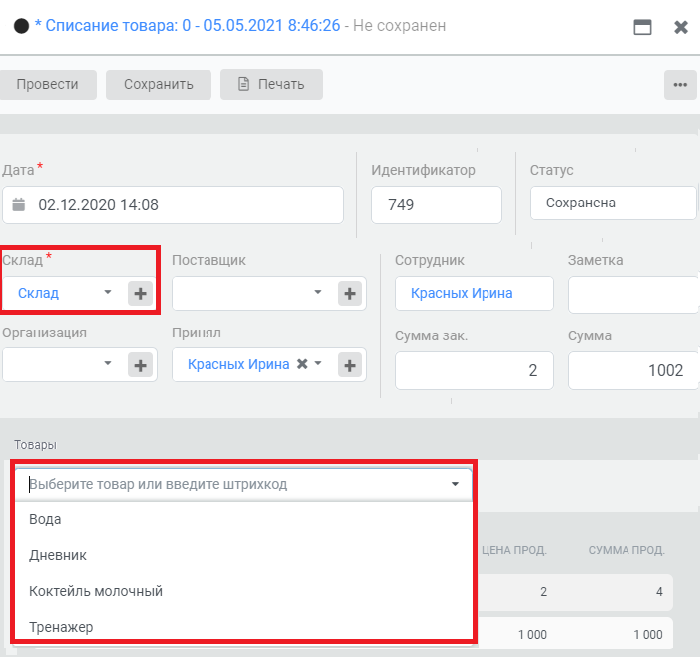Click the Сохранить button
Image resolution: width=700 pixels, height=657 pixels.
158,84
